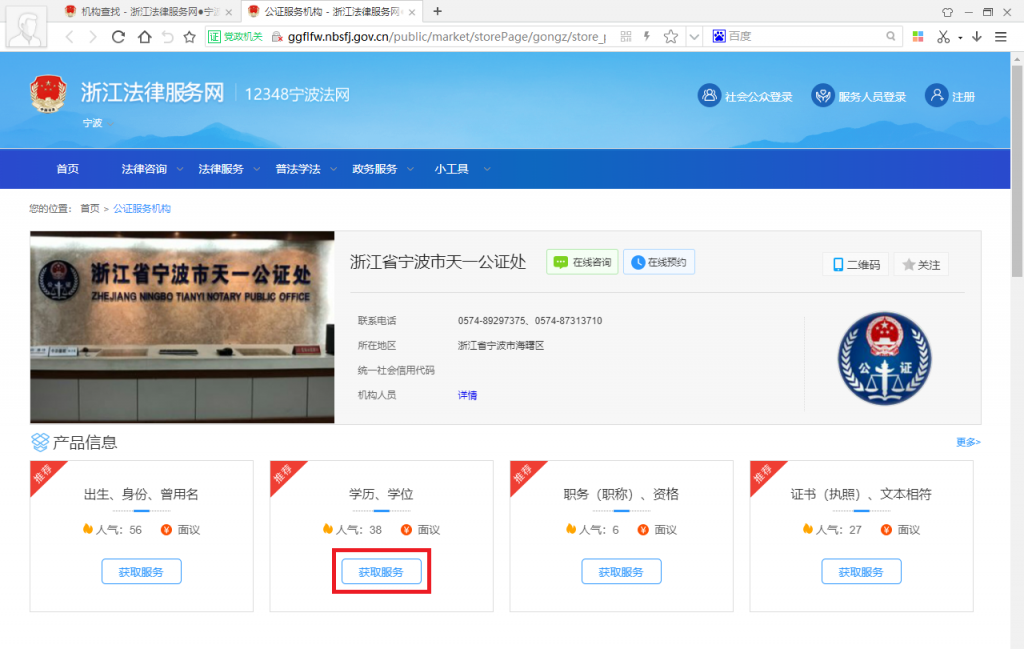
Task: Open the downloads arrow icon
Action: pos(977,37)
